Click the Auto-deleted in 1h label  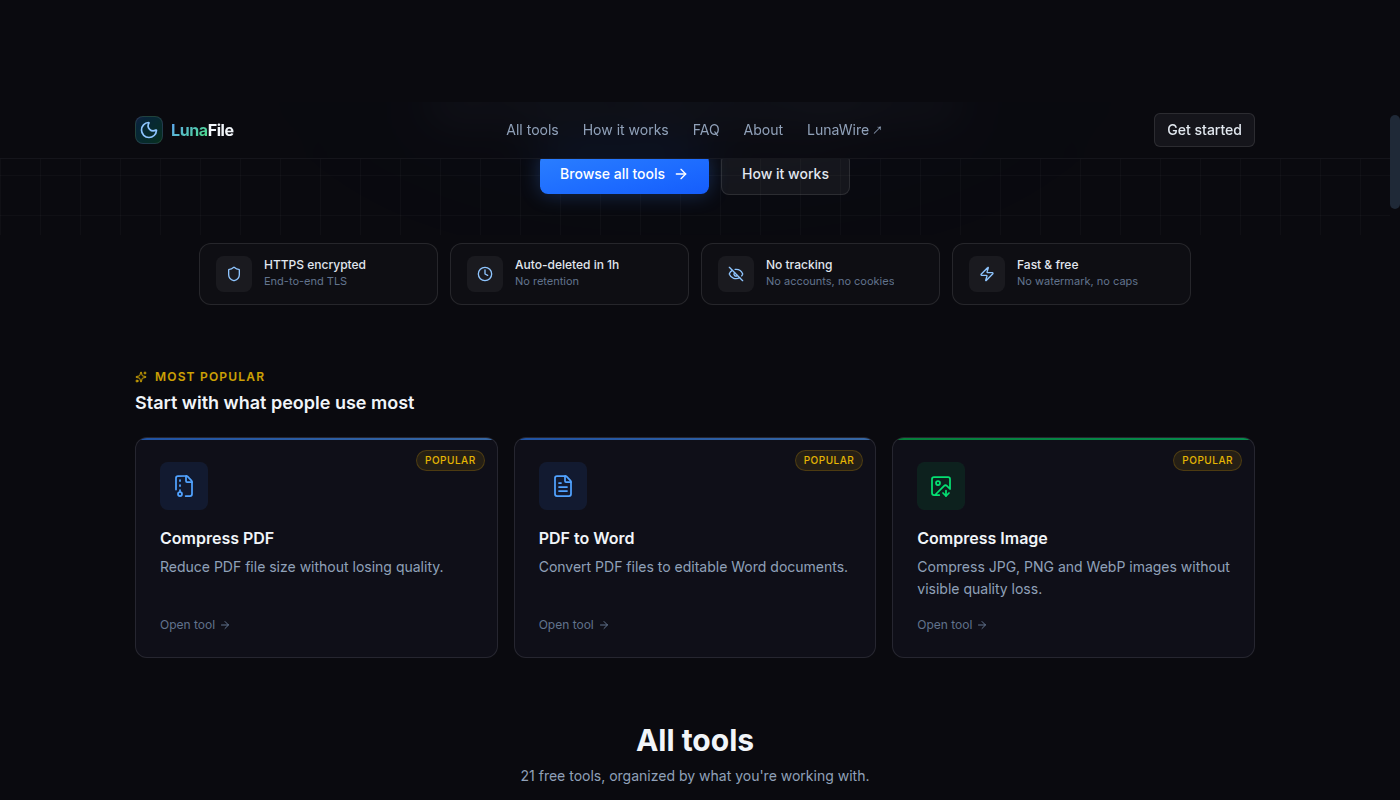(x=567, y=265)
